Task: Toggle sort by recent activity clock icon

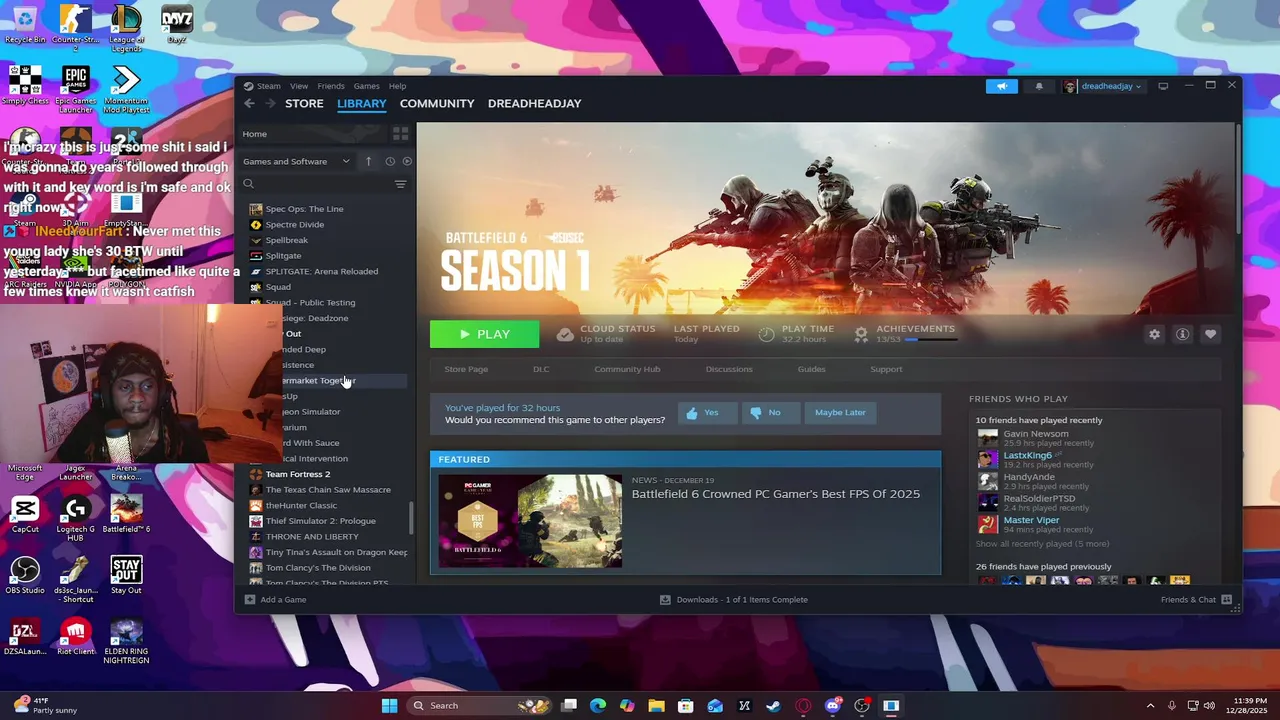Action: point(390,161)
